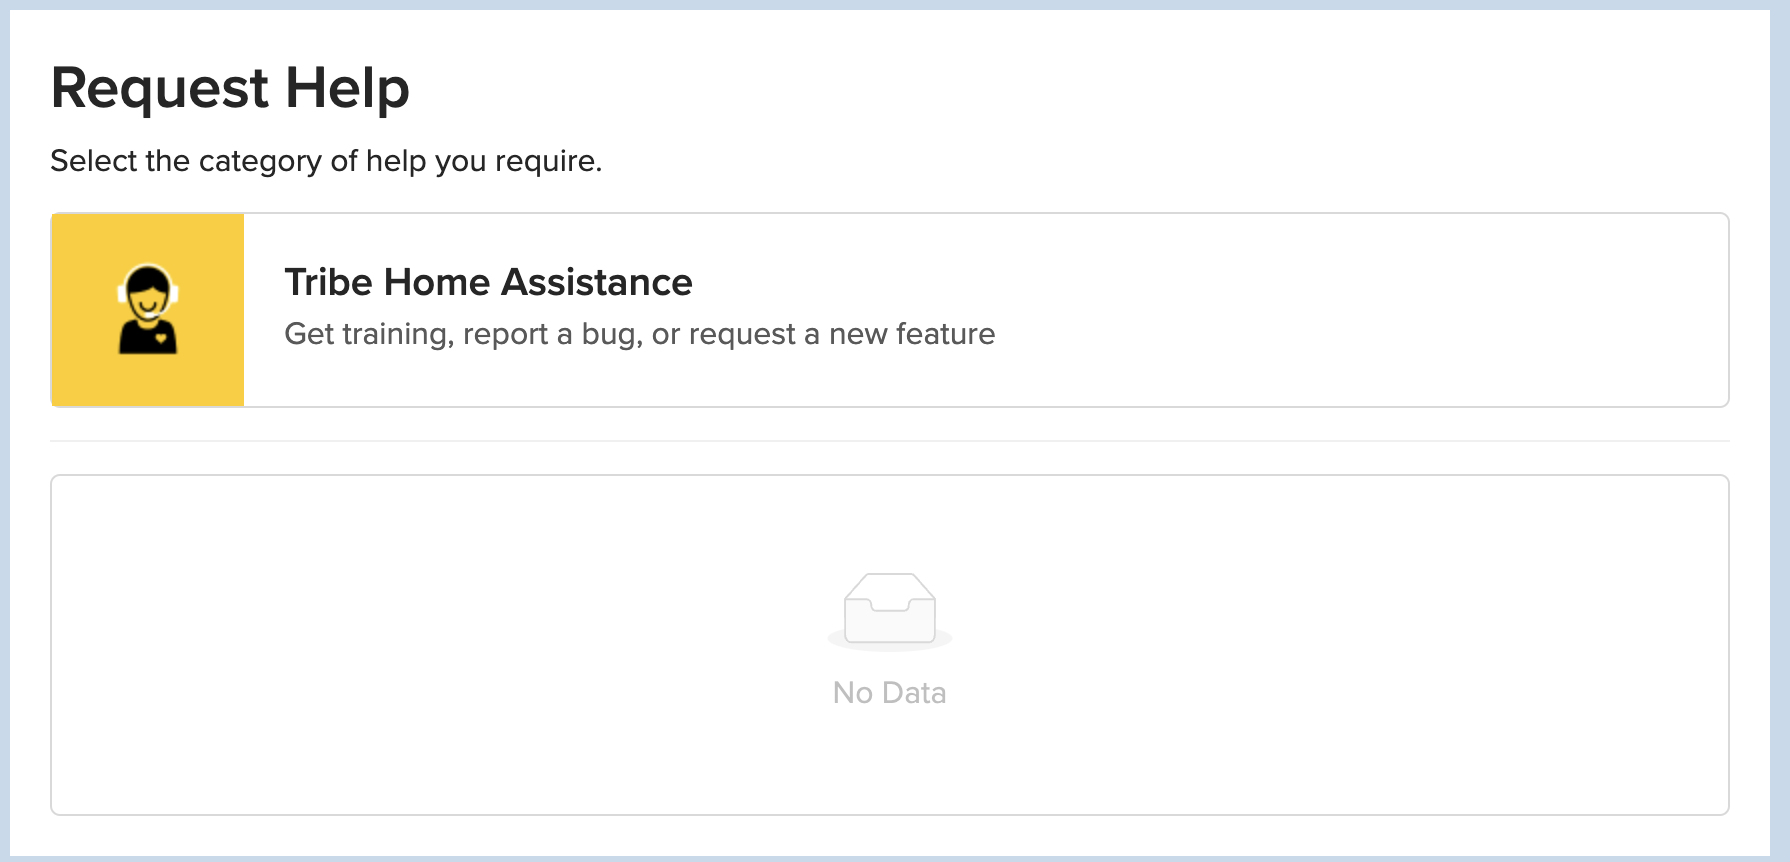Click the divider line below the assistance card
Screen dimensions: 1790x862
point(890,441)
